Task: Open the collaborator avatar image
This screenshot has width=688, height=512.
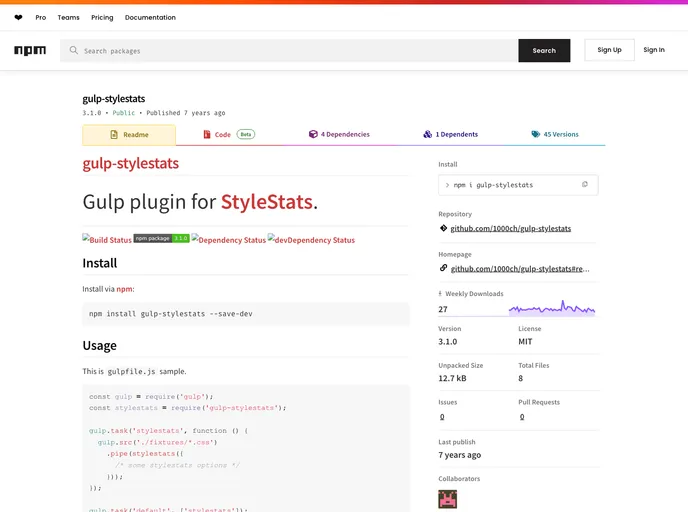Action: pos(448,499)
